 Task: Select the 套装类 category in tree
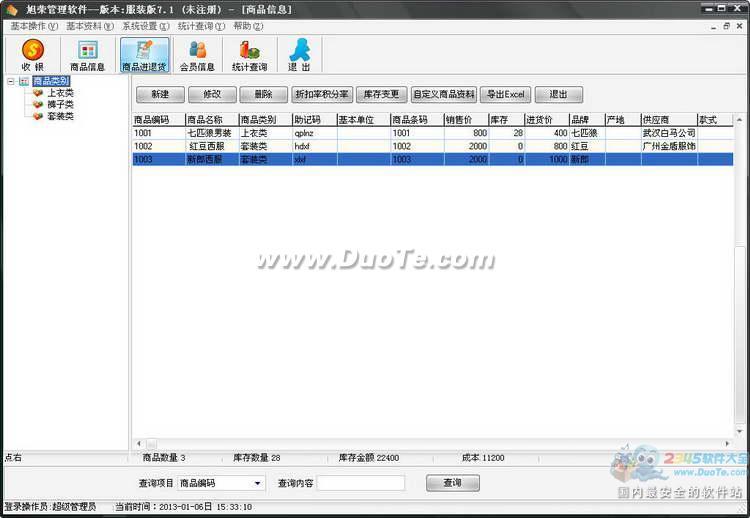coord(60,116)
